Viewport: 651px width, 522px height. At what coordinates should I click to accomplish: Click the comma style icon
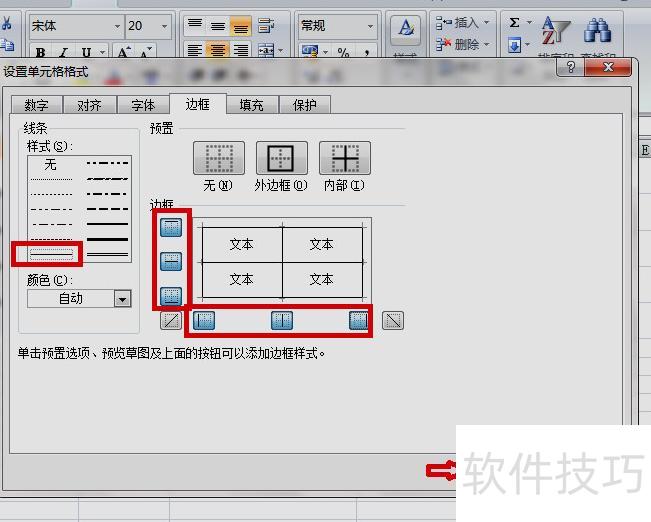coord(367,52)
